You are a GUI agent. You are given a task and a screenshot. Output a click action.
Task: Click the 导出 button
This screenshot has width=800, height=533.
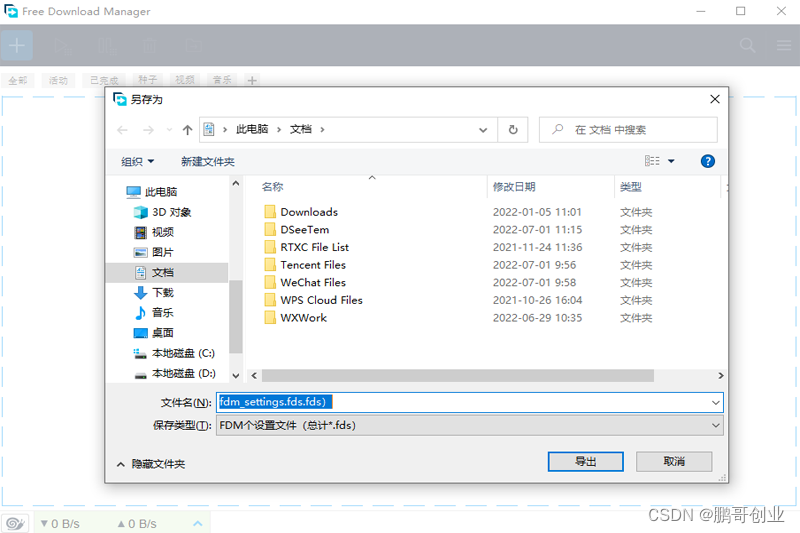[586, 462]
